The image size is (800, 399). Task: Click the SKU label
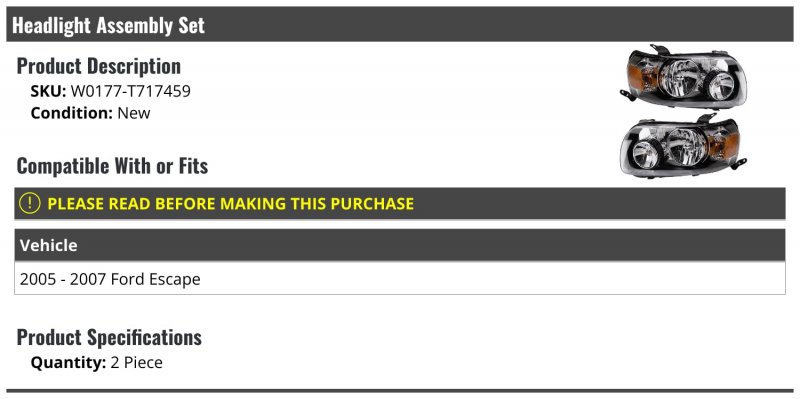(x=48, y=91)
